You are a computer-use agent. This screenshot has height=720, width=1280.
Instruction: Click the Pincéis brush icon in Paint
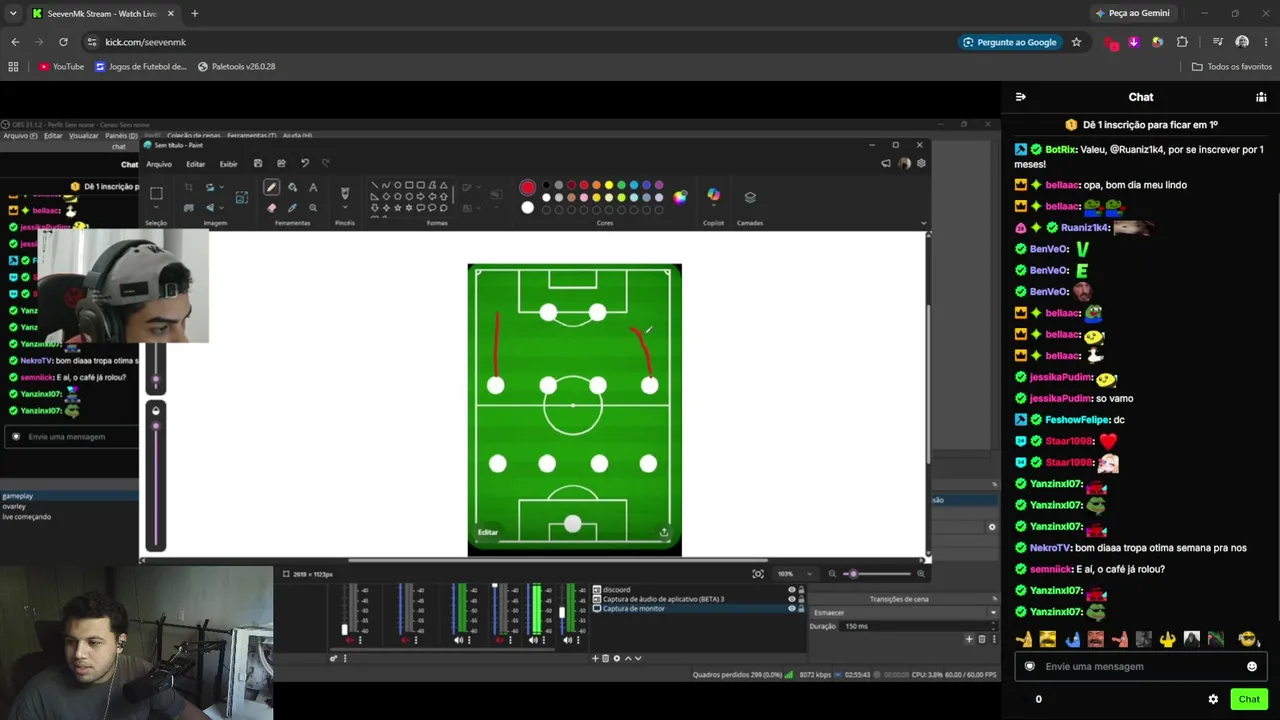[x=345, y=193]
